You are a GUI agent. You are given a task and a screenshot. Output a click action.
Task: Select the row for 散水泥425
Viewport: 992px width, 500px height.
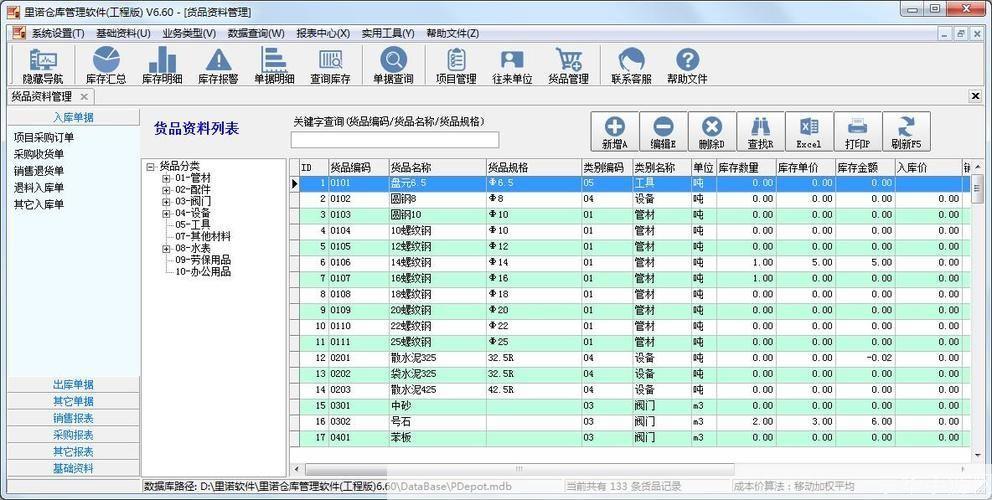click(631, 390)
